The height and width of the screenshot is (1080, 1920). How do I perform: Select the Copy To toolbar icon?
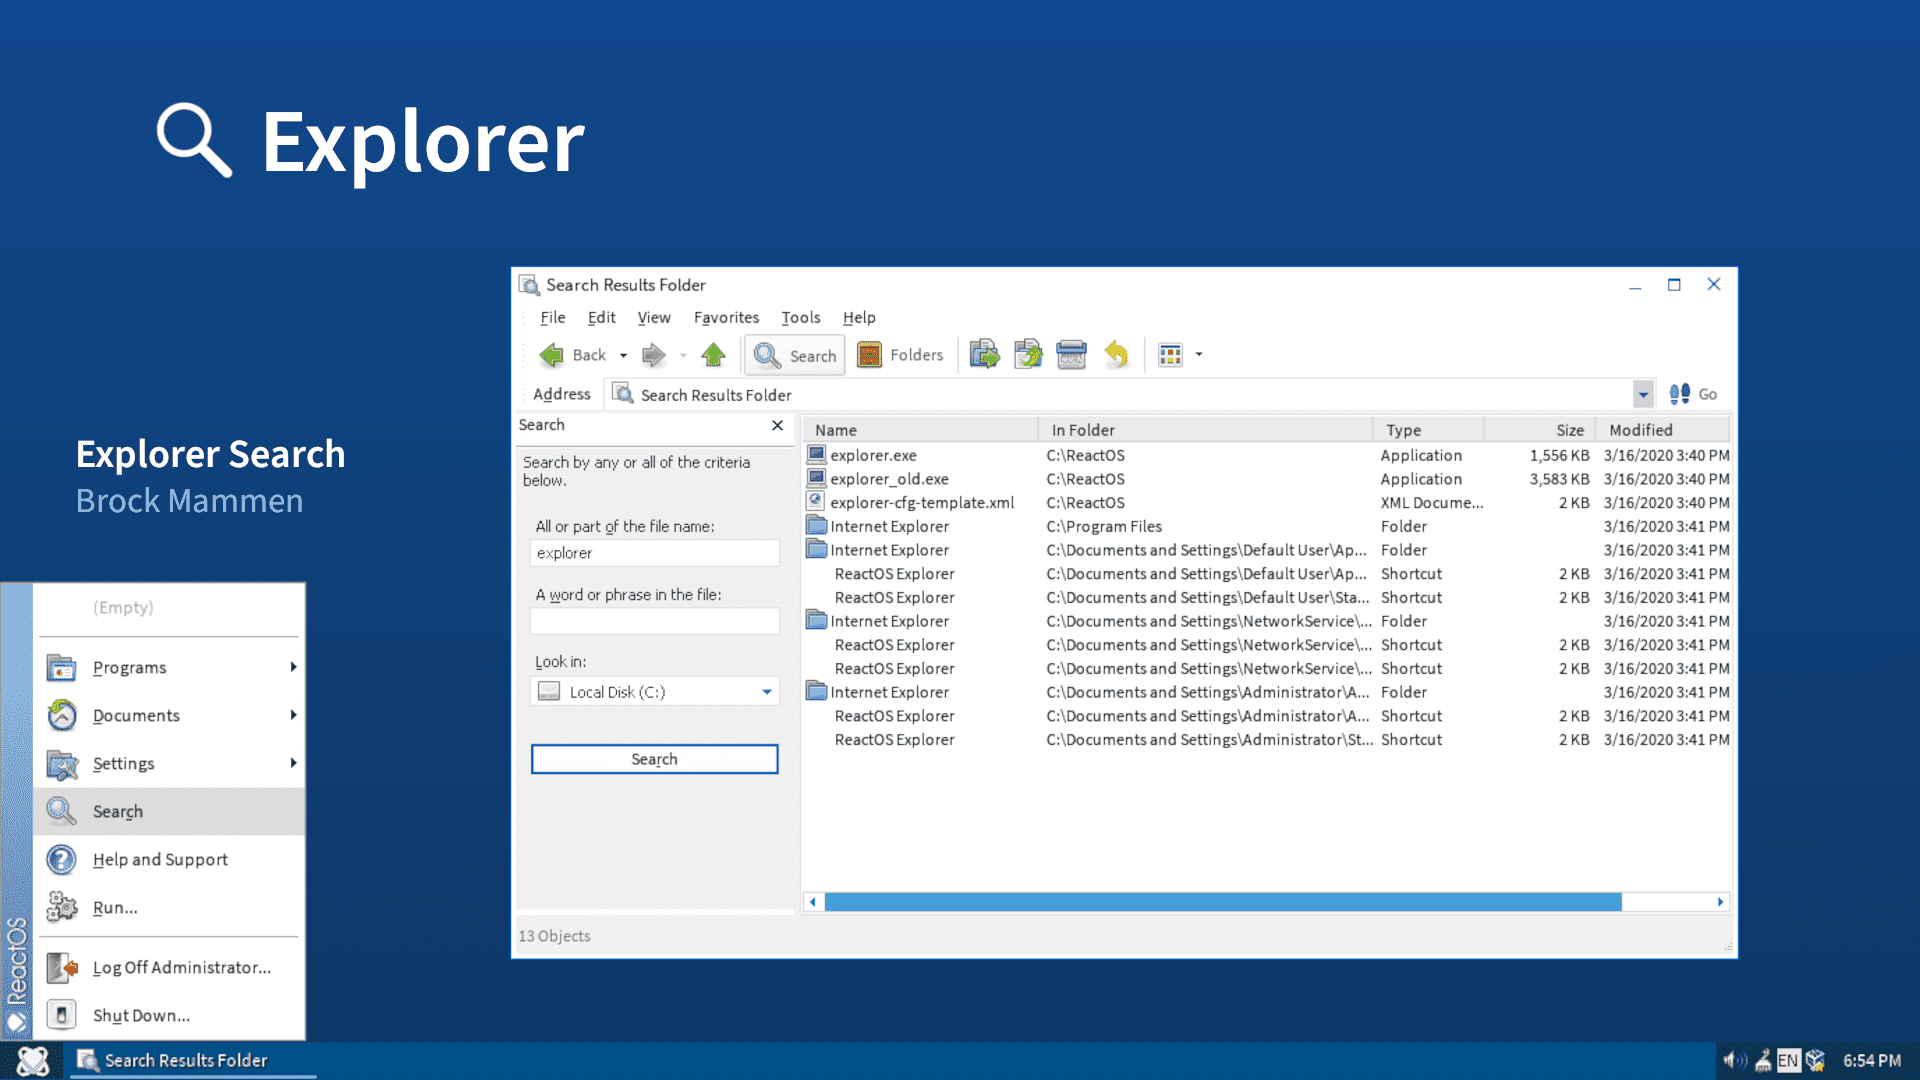[1028, 355]
